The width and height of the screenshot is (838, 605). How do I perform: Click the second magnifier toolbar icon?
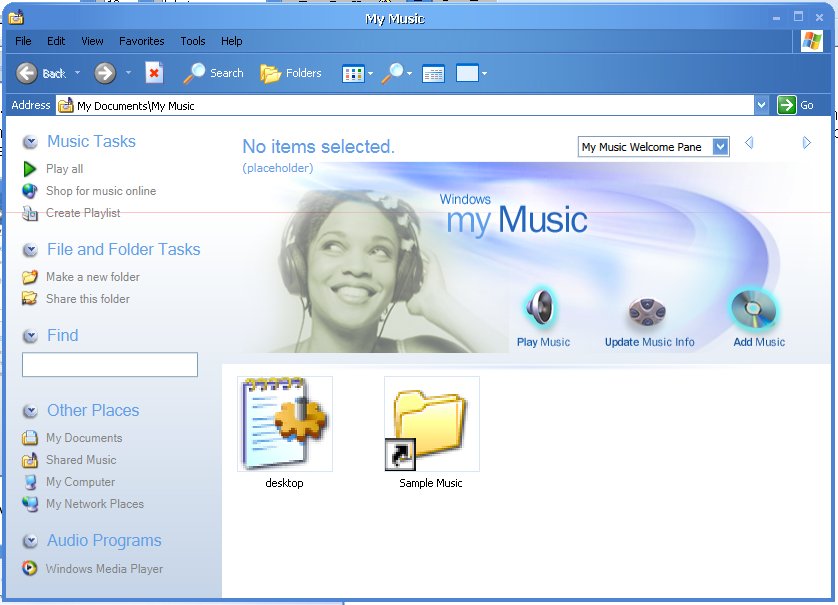pos(393,73)
